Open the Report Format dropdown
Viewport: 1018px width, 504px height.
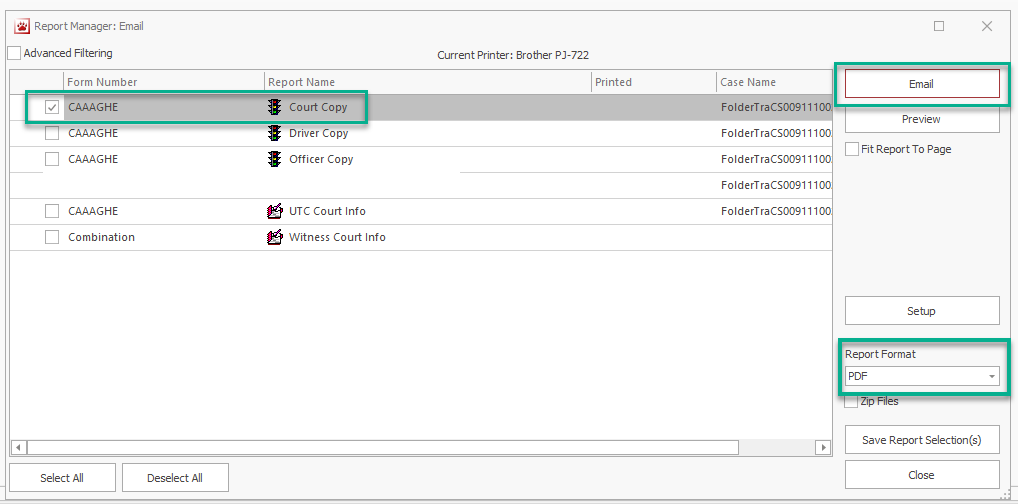(x=992, y=376)
